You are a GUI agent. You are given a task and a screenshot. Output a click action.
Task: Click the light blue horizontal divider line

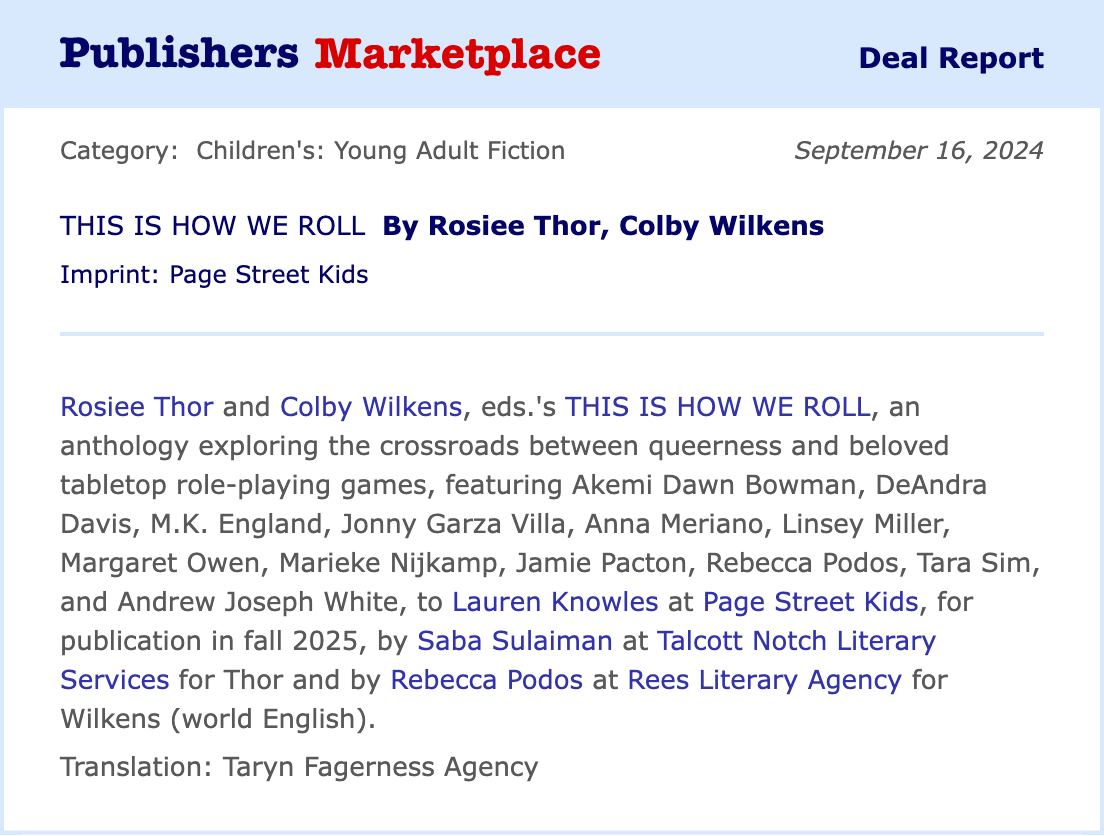tap(551, 332)
